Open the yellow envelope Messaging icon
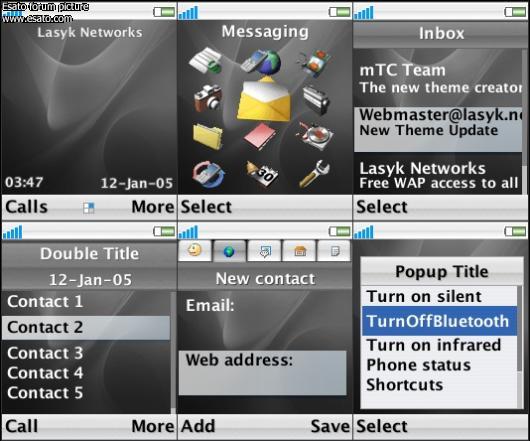530x441 pixels. (x=264, y=100)
